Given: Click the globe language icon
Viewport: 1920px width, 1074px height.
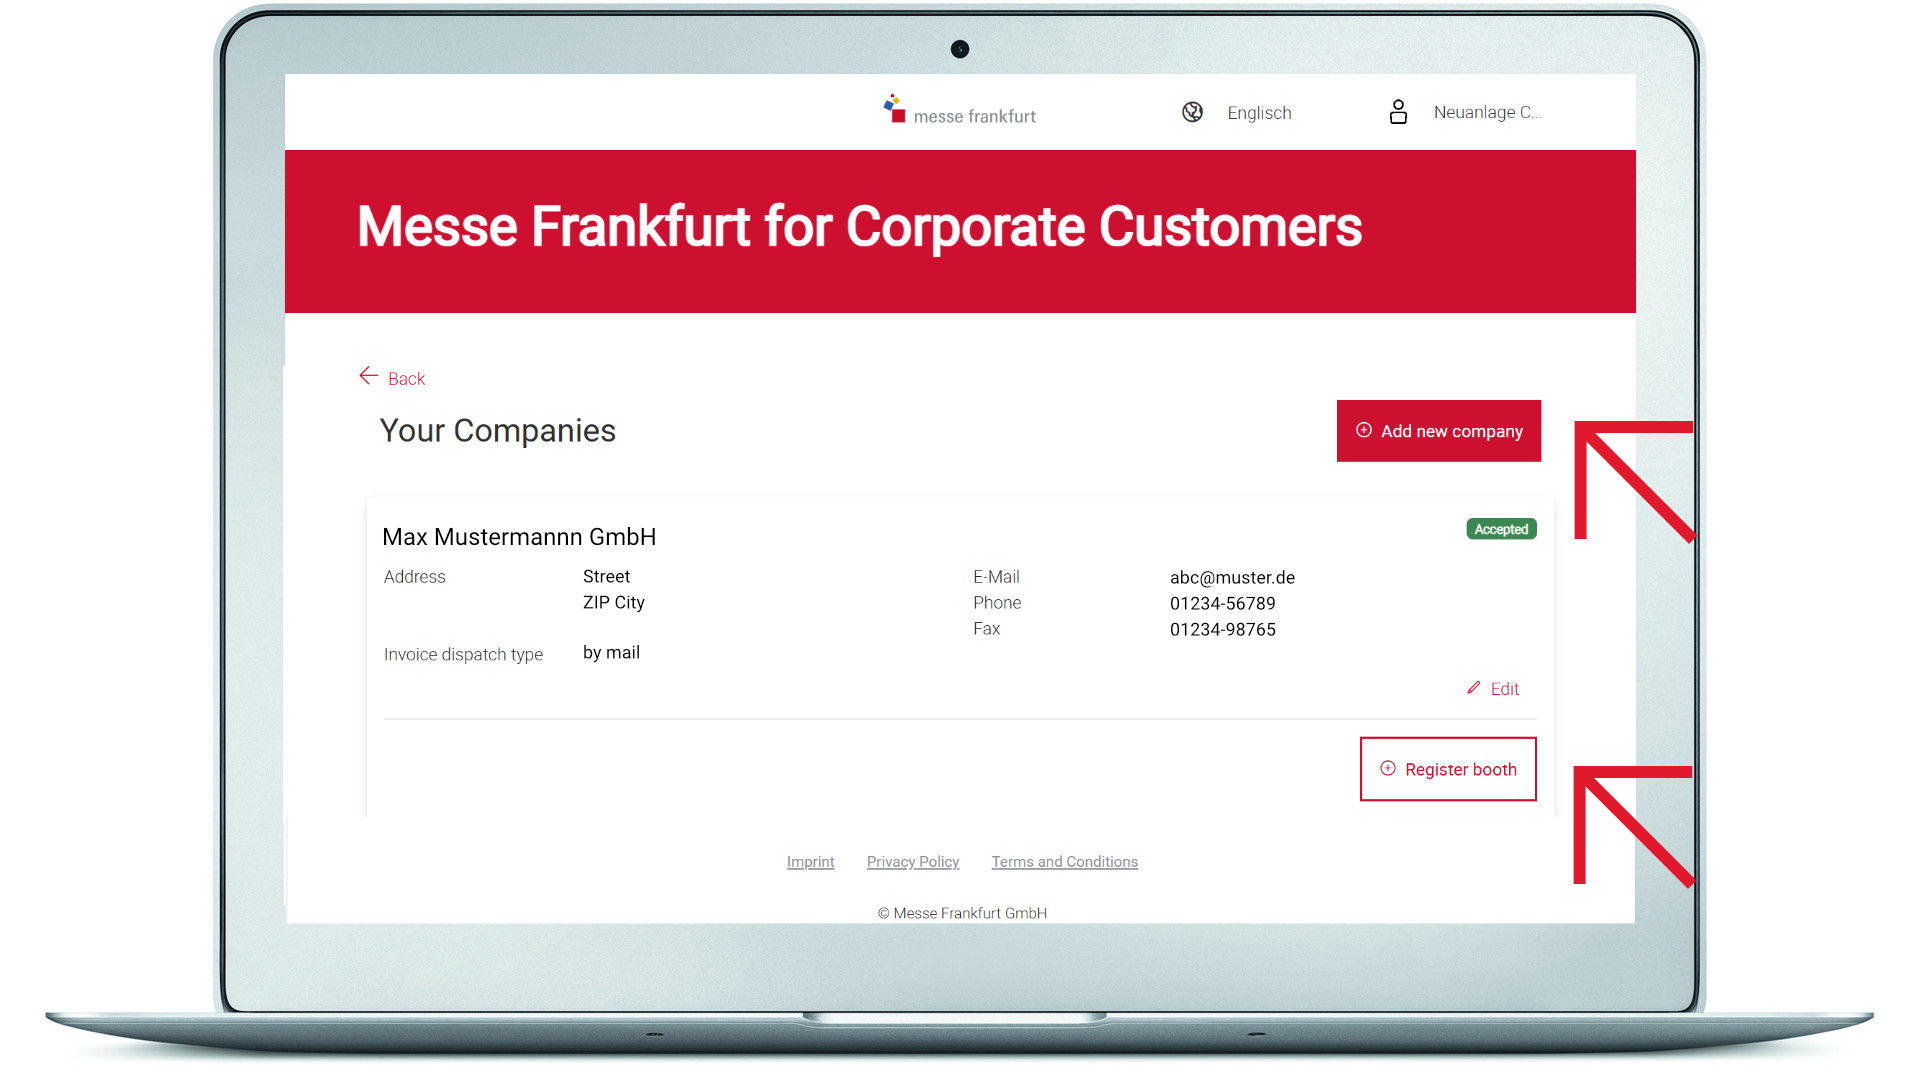Looking at the screenshot, I should click(1192, 112).
